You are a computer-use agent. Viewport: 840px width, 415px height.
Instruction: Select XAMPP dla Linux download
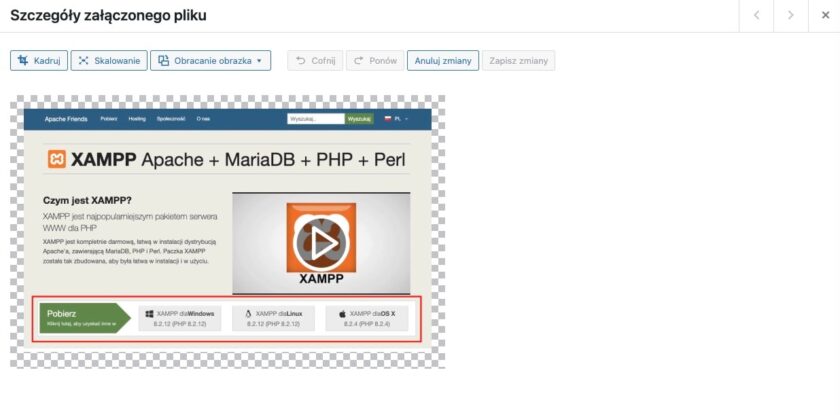pos(273,318)
